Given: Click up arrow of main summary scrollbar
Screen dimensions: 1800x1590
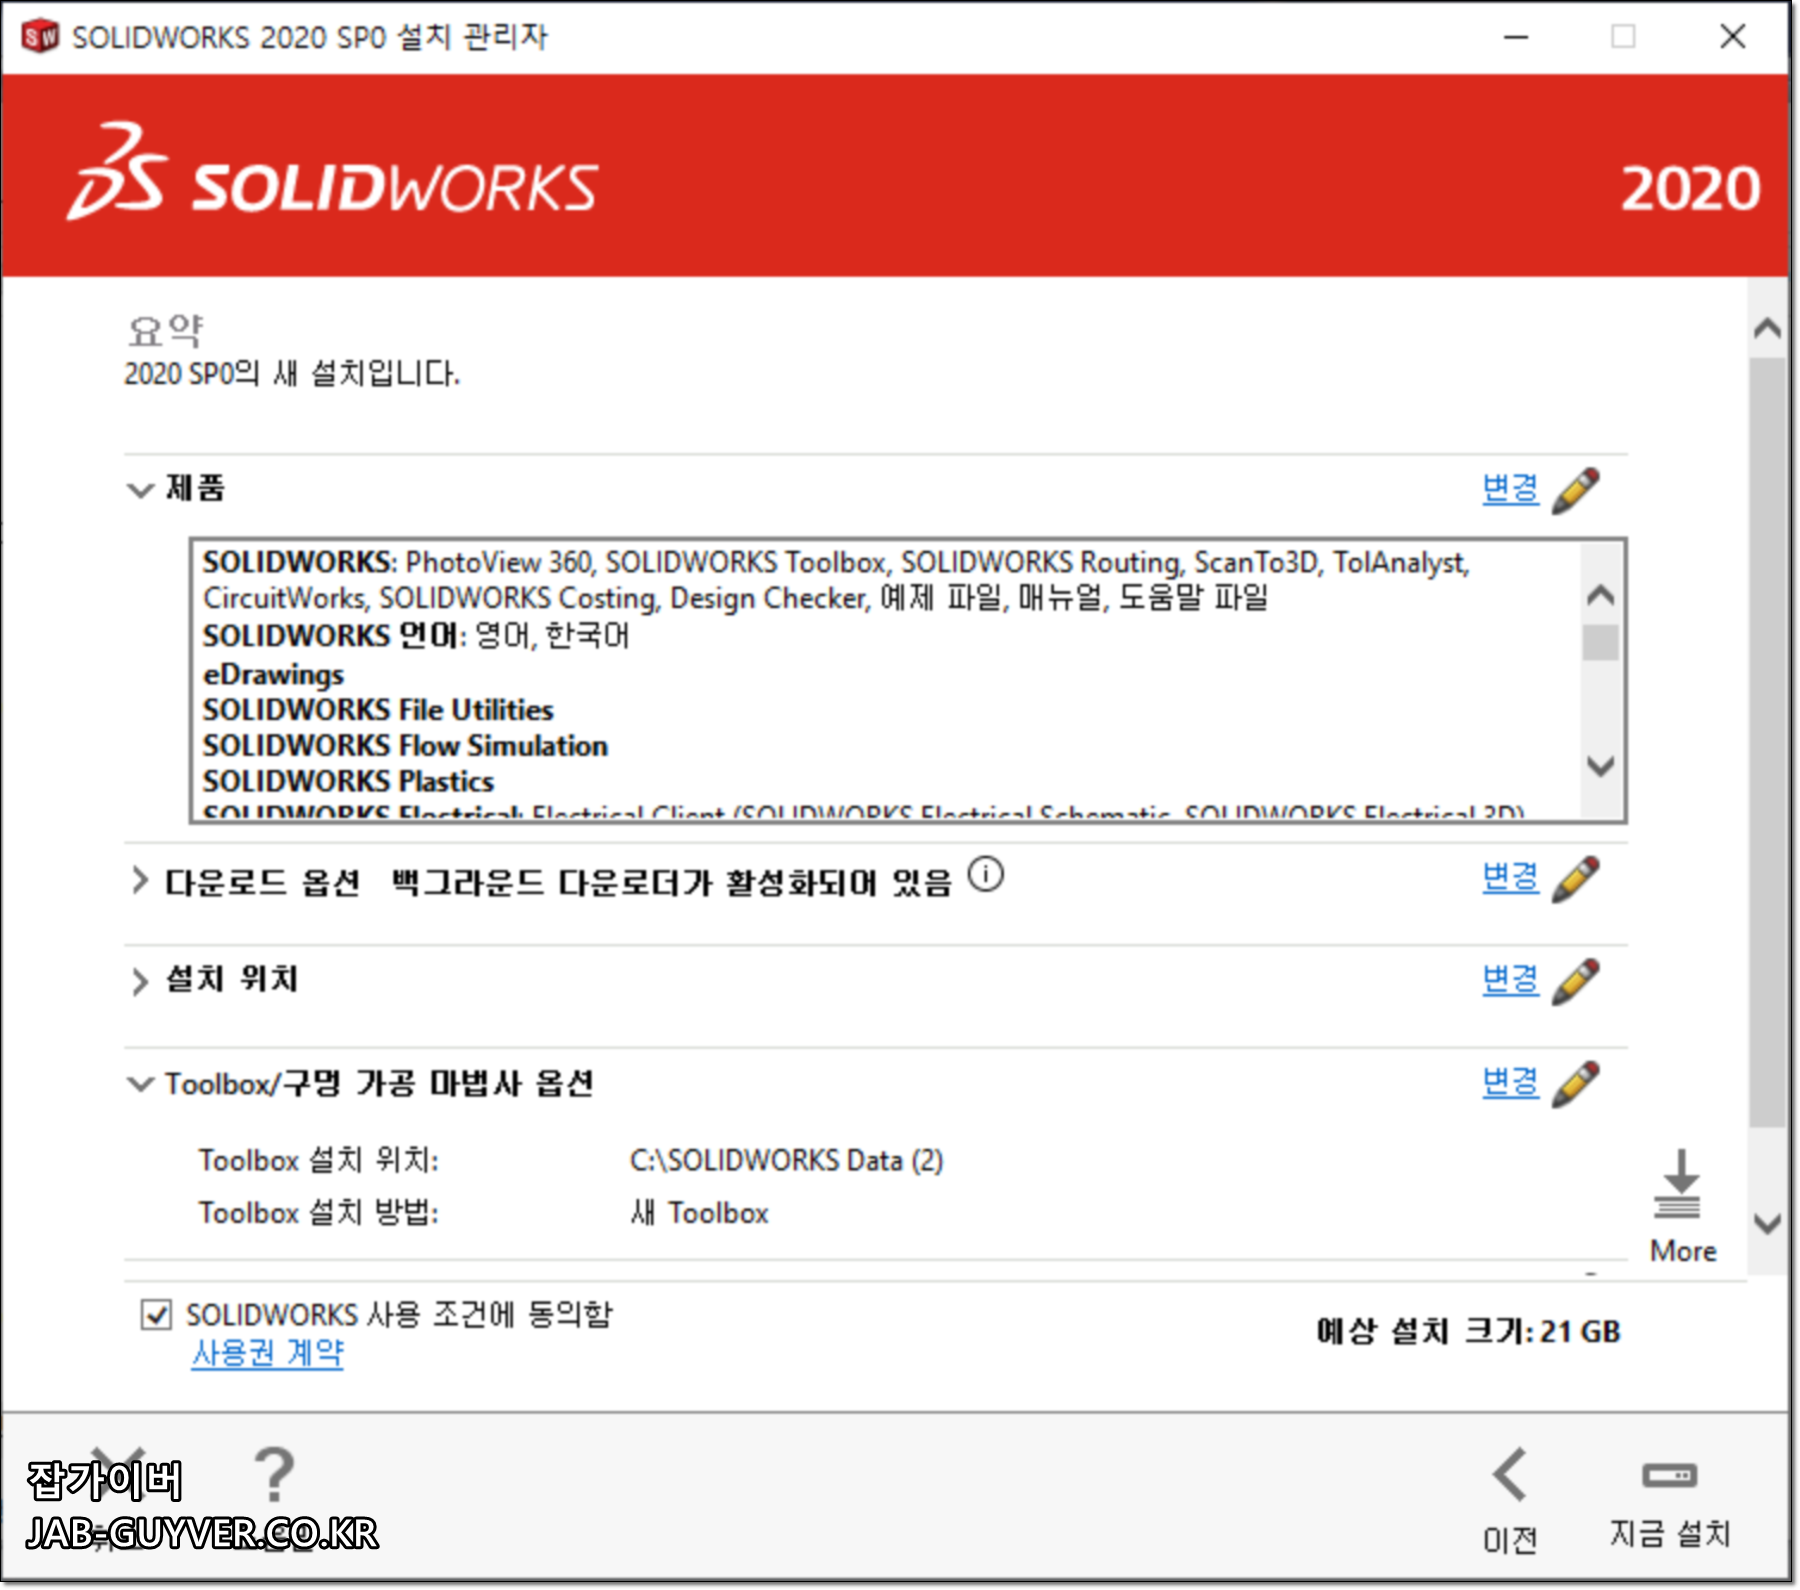Looking at the screenshot, I should (x=1767, y=328).
